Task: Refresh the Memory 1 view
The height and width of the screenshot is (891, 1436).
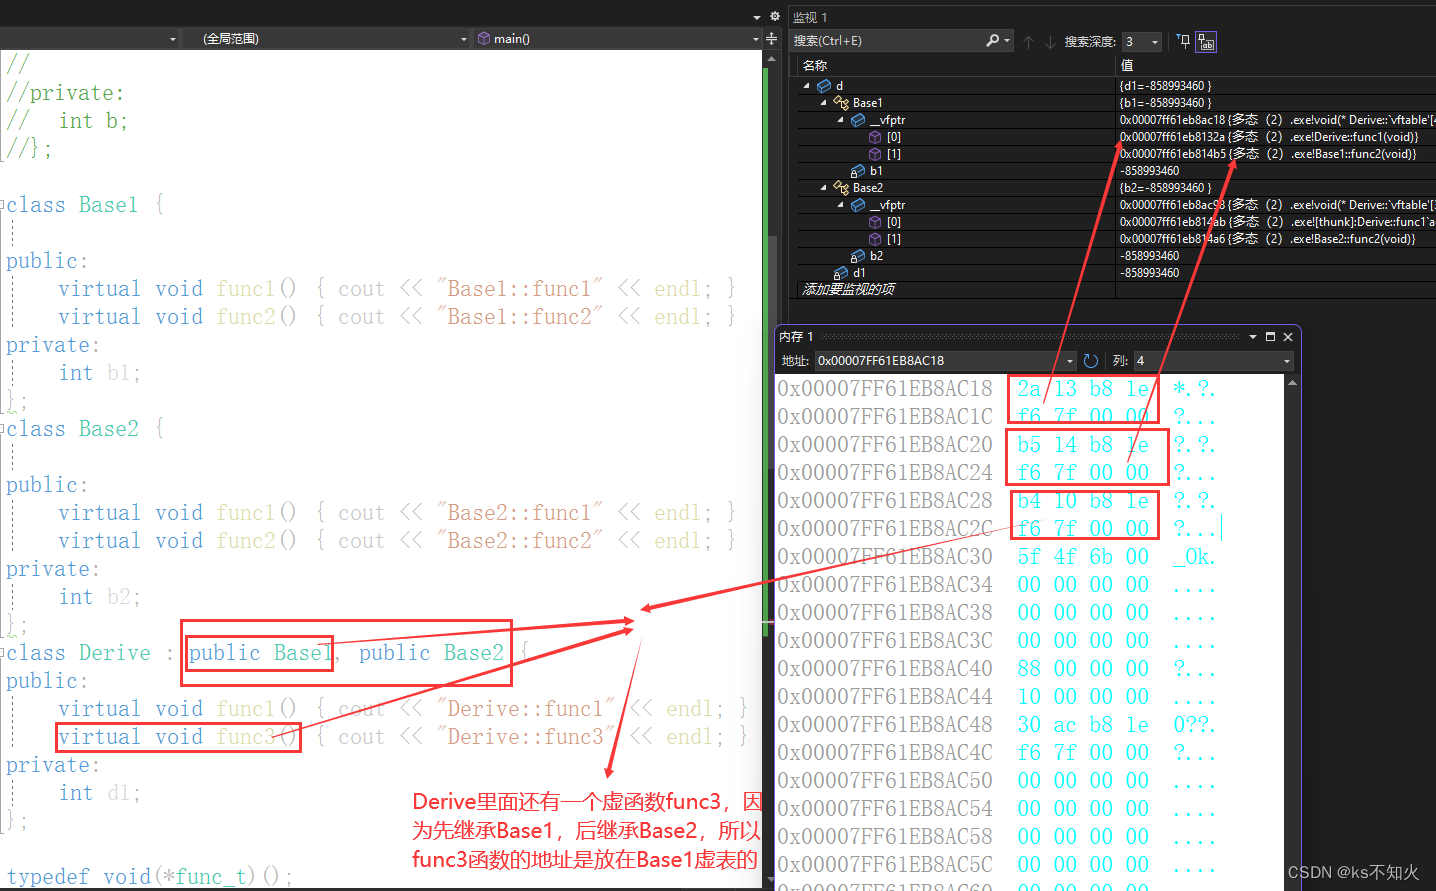Action: pos(1091,361)
